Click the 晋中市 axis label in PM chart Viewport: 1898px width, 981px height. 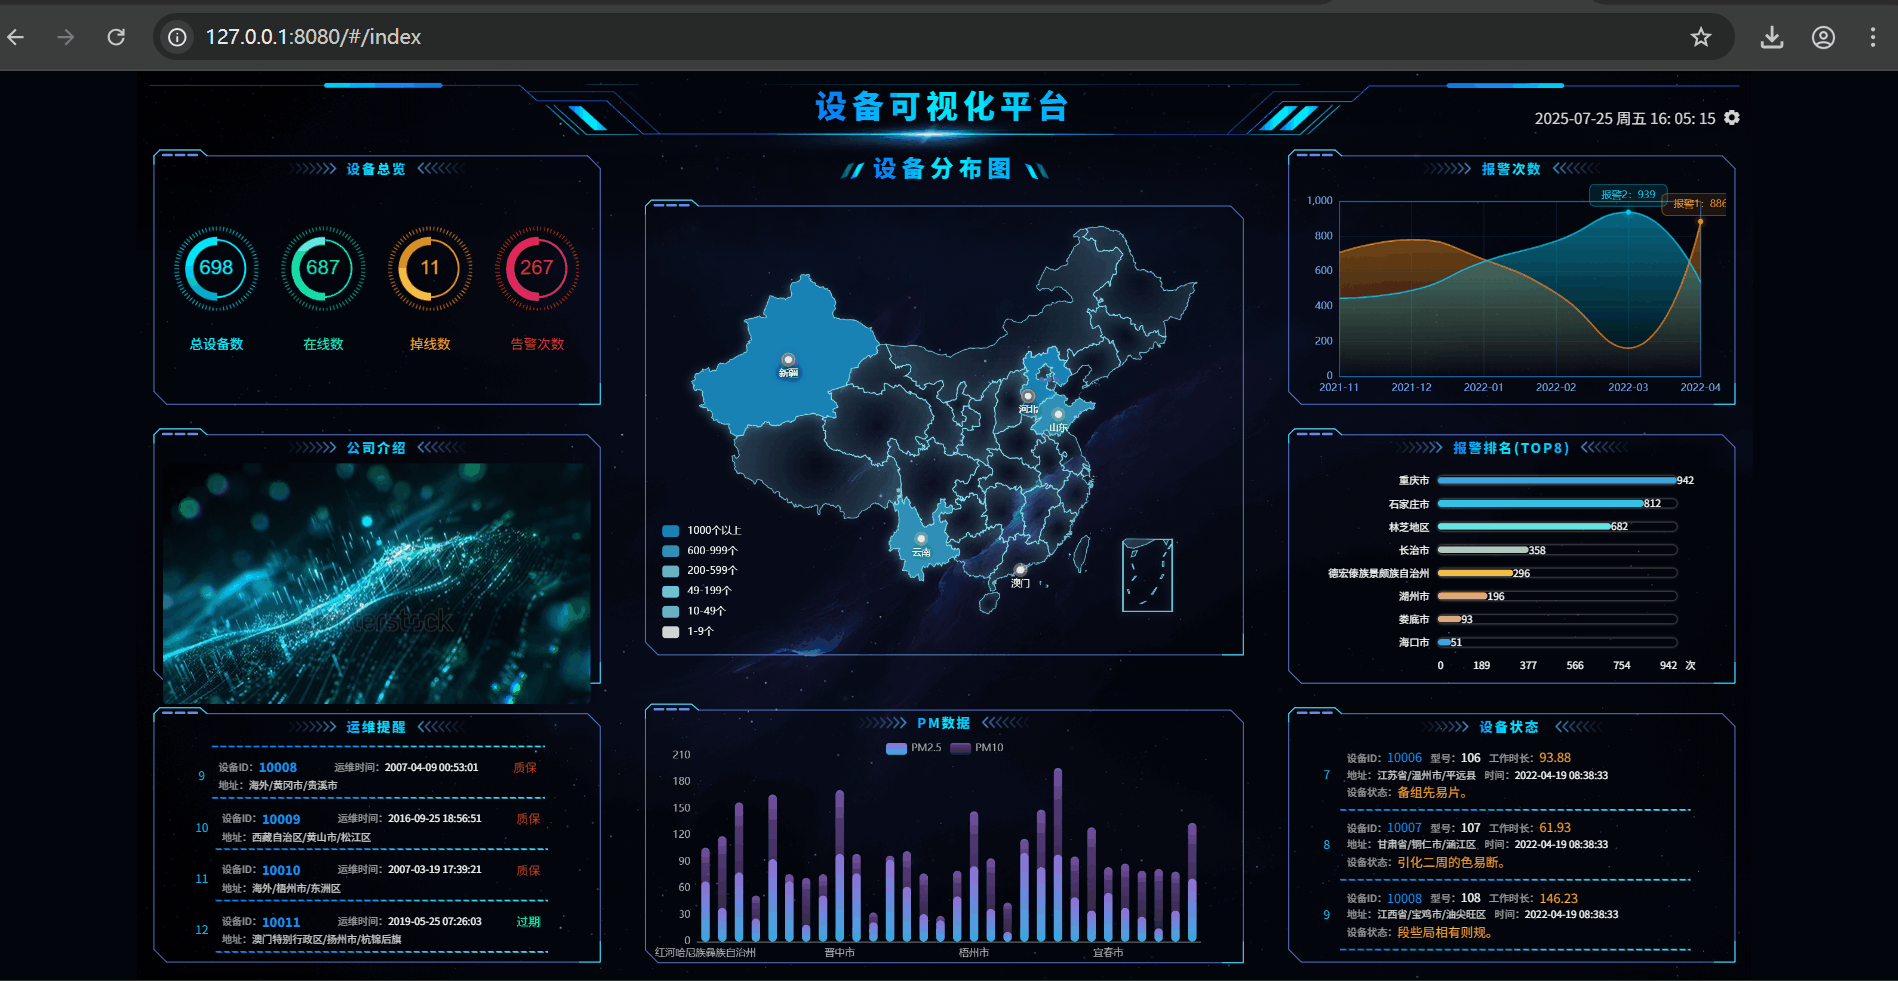pos(839,953)
